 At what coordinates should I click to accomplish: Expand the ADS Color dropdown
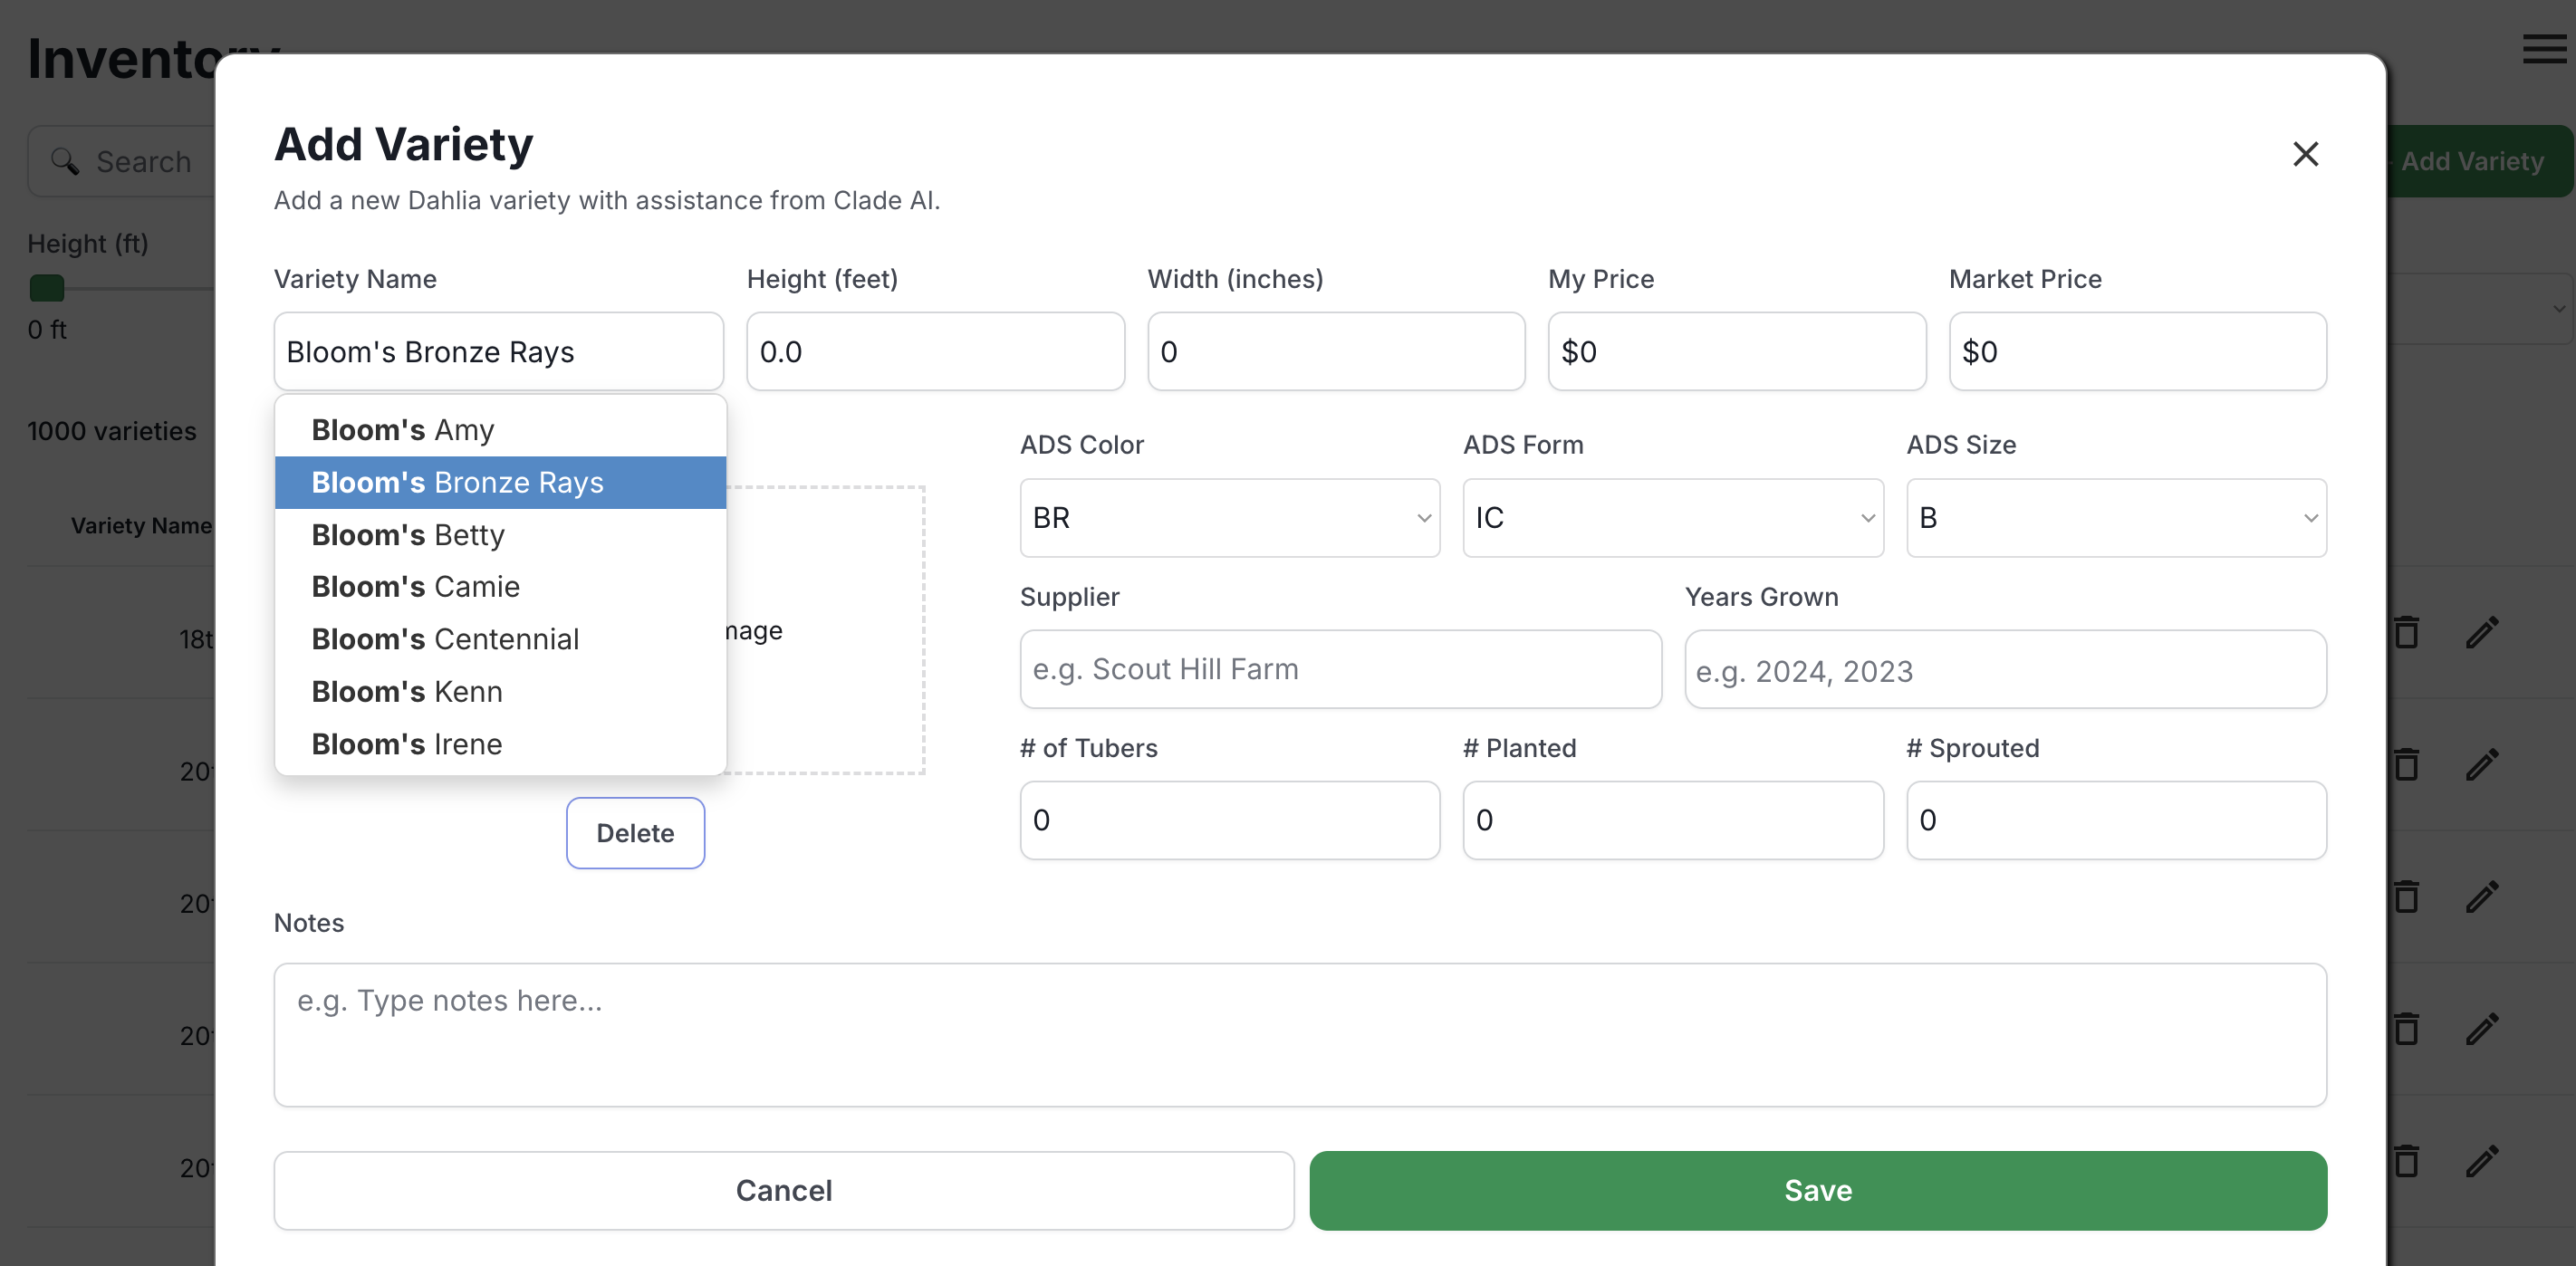click(1229, 518)
